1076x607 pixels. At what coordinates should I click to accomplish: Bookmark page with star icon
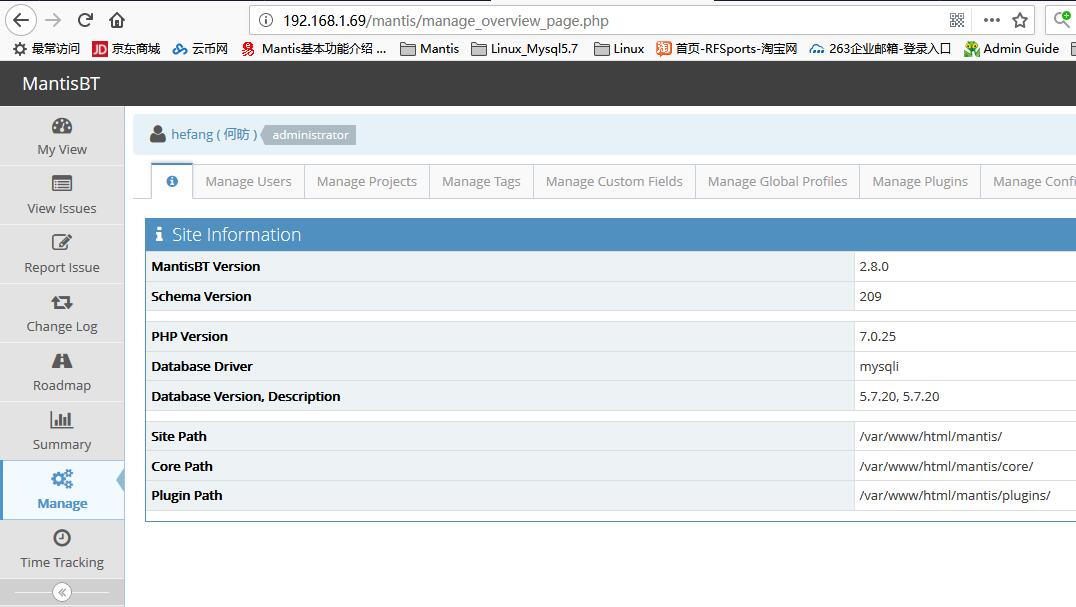pos(1020,20)
